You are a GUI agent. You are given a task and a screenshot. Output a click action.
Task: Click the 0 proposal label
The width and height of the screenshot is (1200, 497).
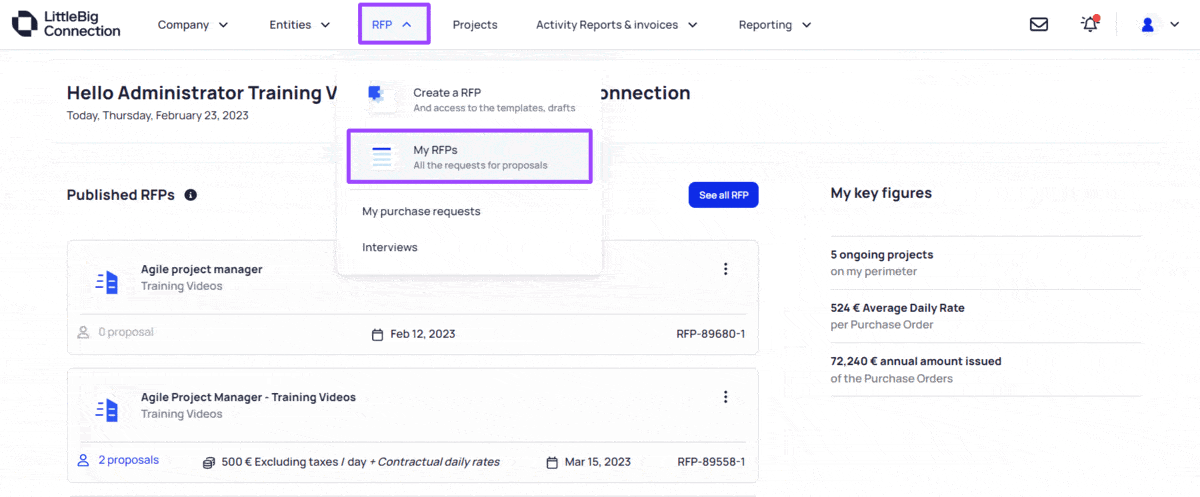coord(126,332)
